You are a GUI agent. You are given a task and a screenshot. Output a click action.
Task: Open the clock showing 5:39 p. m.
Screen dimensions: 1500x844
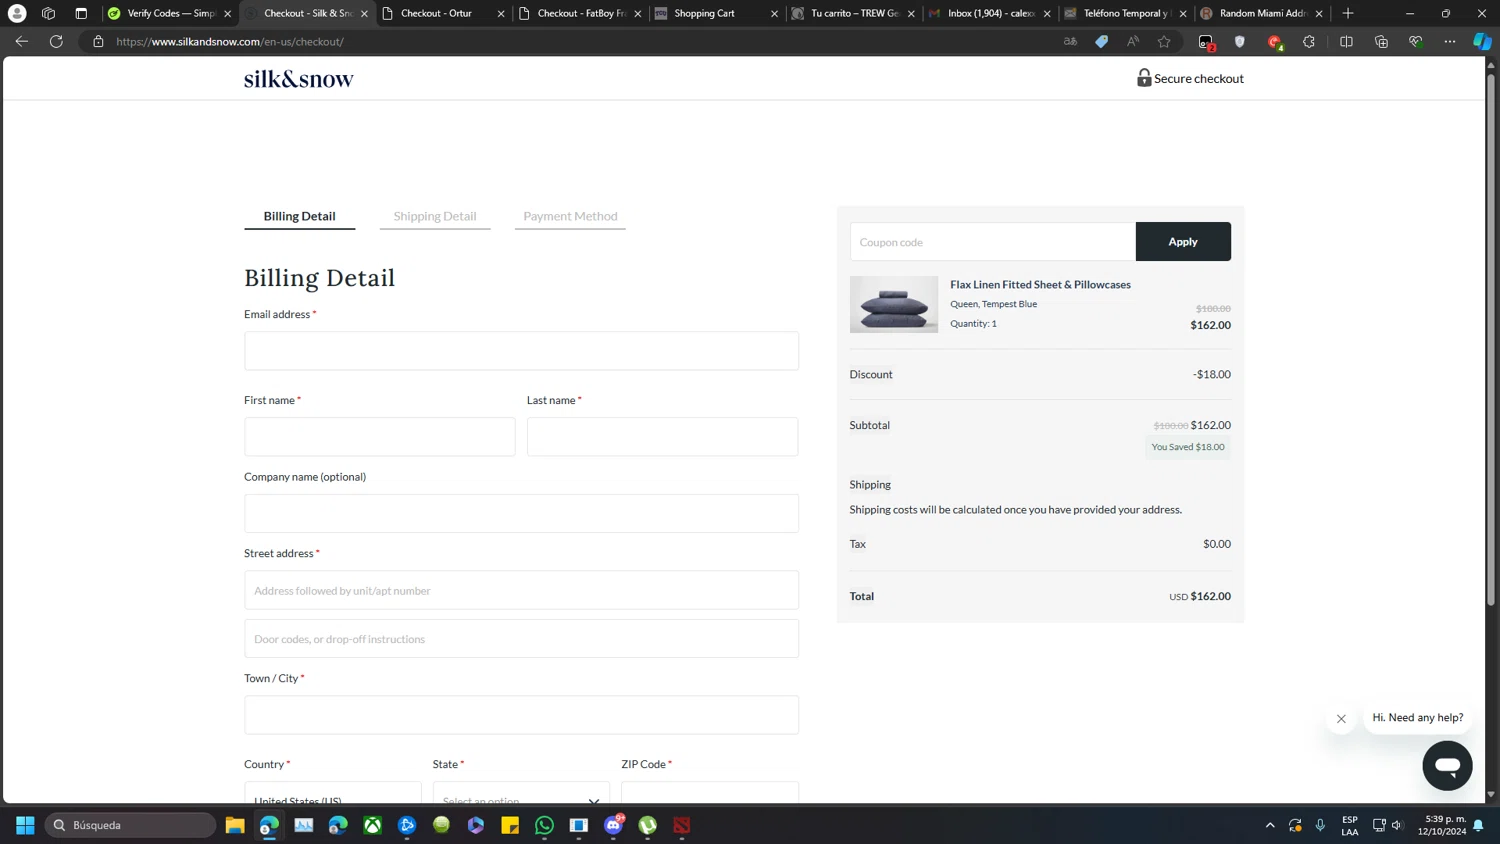click(x=1441, y=825)
